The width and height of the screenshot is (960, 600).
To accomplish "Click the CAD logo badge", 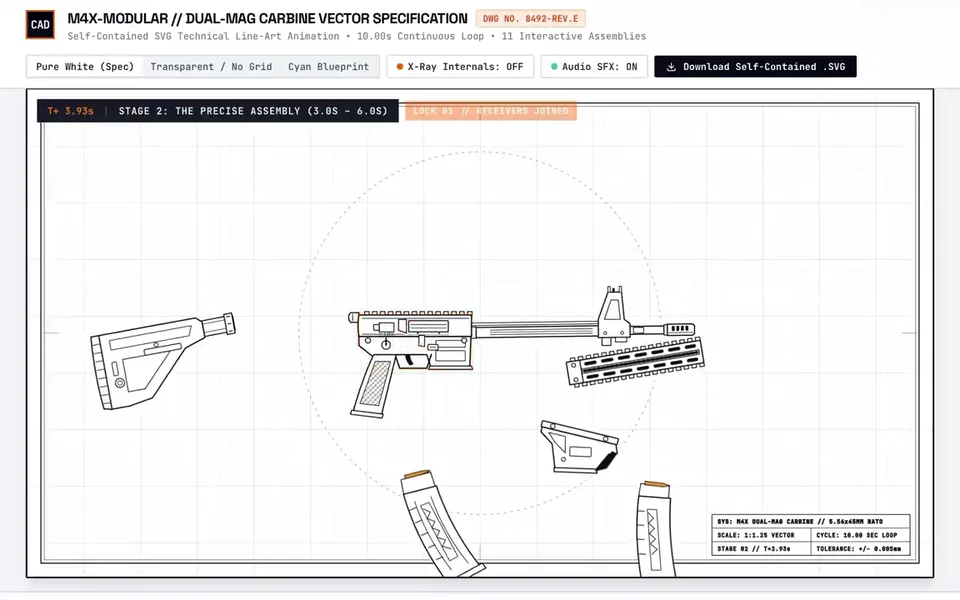I will tap(40, 24).
